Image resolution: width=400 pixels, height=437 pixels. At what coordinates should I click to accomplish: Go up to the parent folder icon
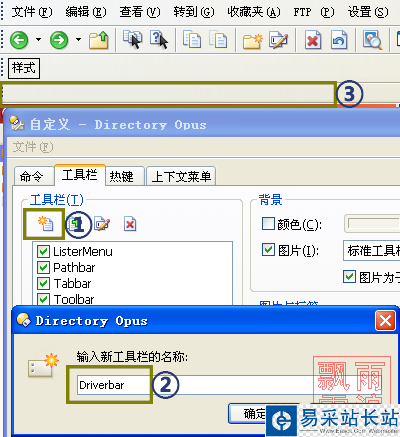click(x=99, y=40)
